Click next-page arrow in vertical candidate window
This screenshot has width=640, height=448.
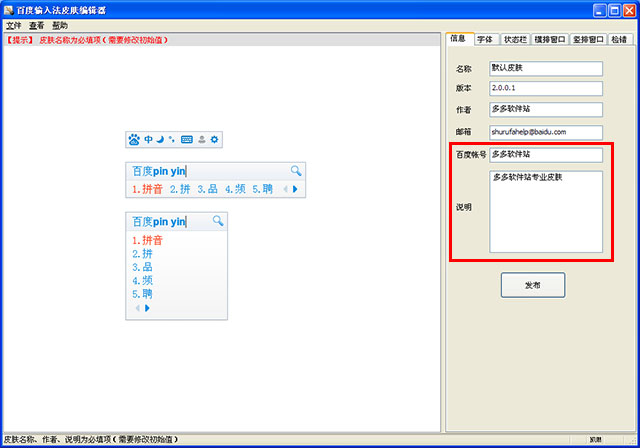pyautogui.click(x=147, y=308)
